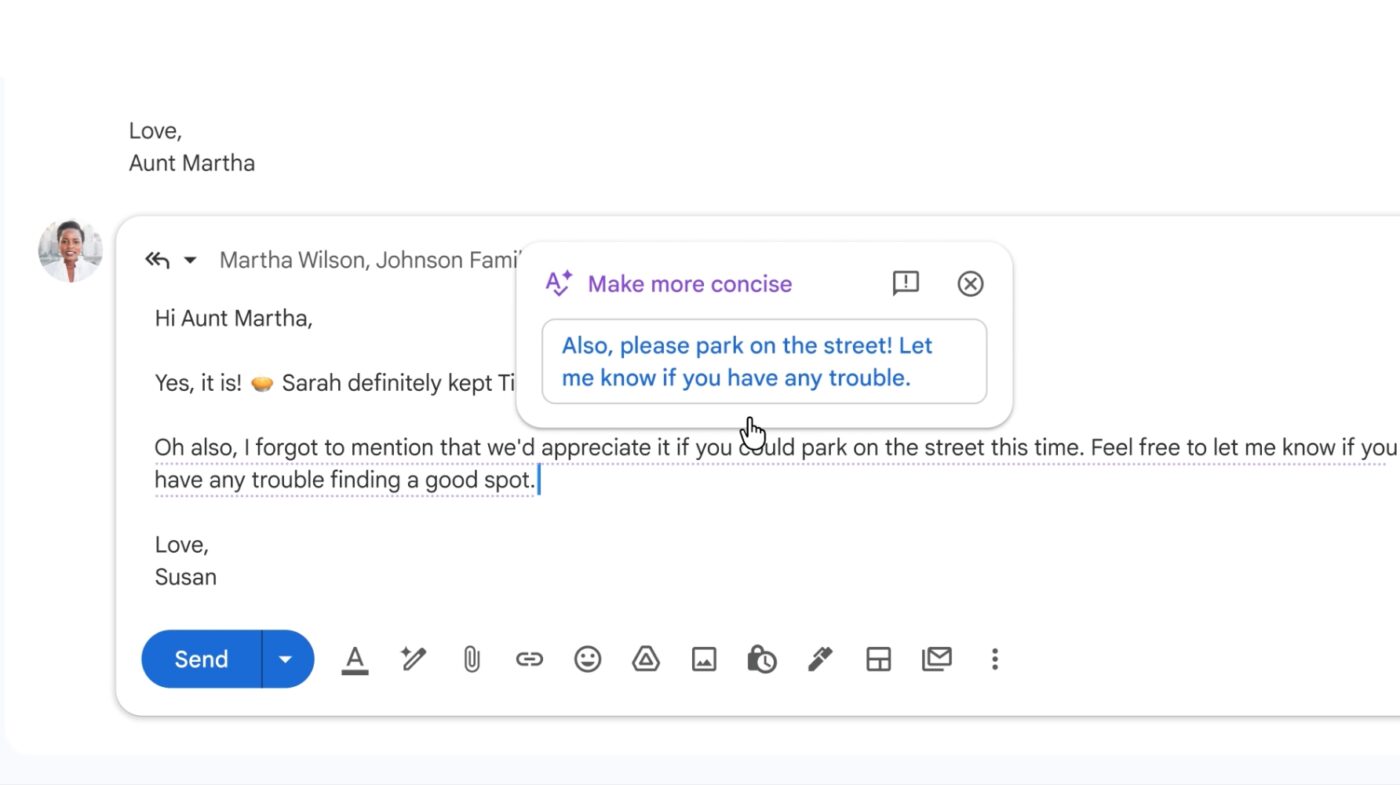Image resolution: width=1400 pixels, height=785 pixels.
Task: Enable multi-send mode
Action: click(936, 658)
